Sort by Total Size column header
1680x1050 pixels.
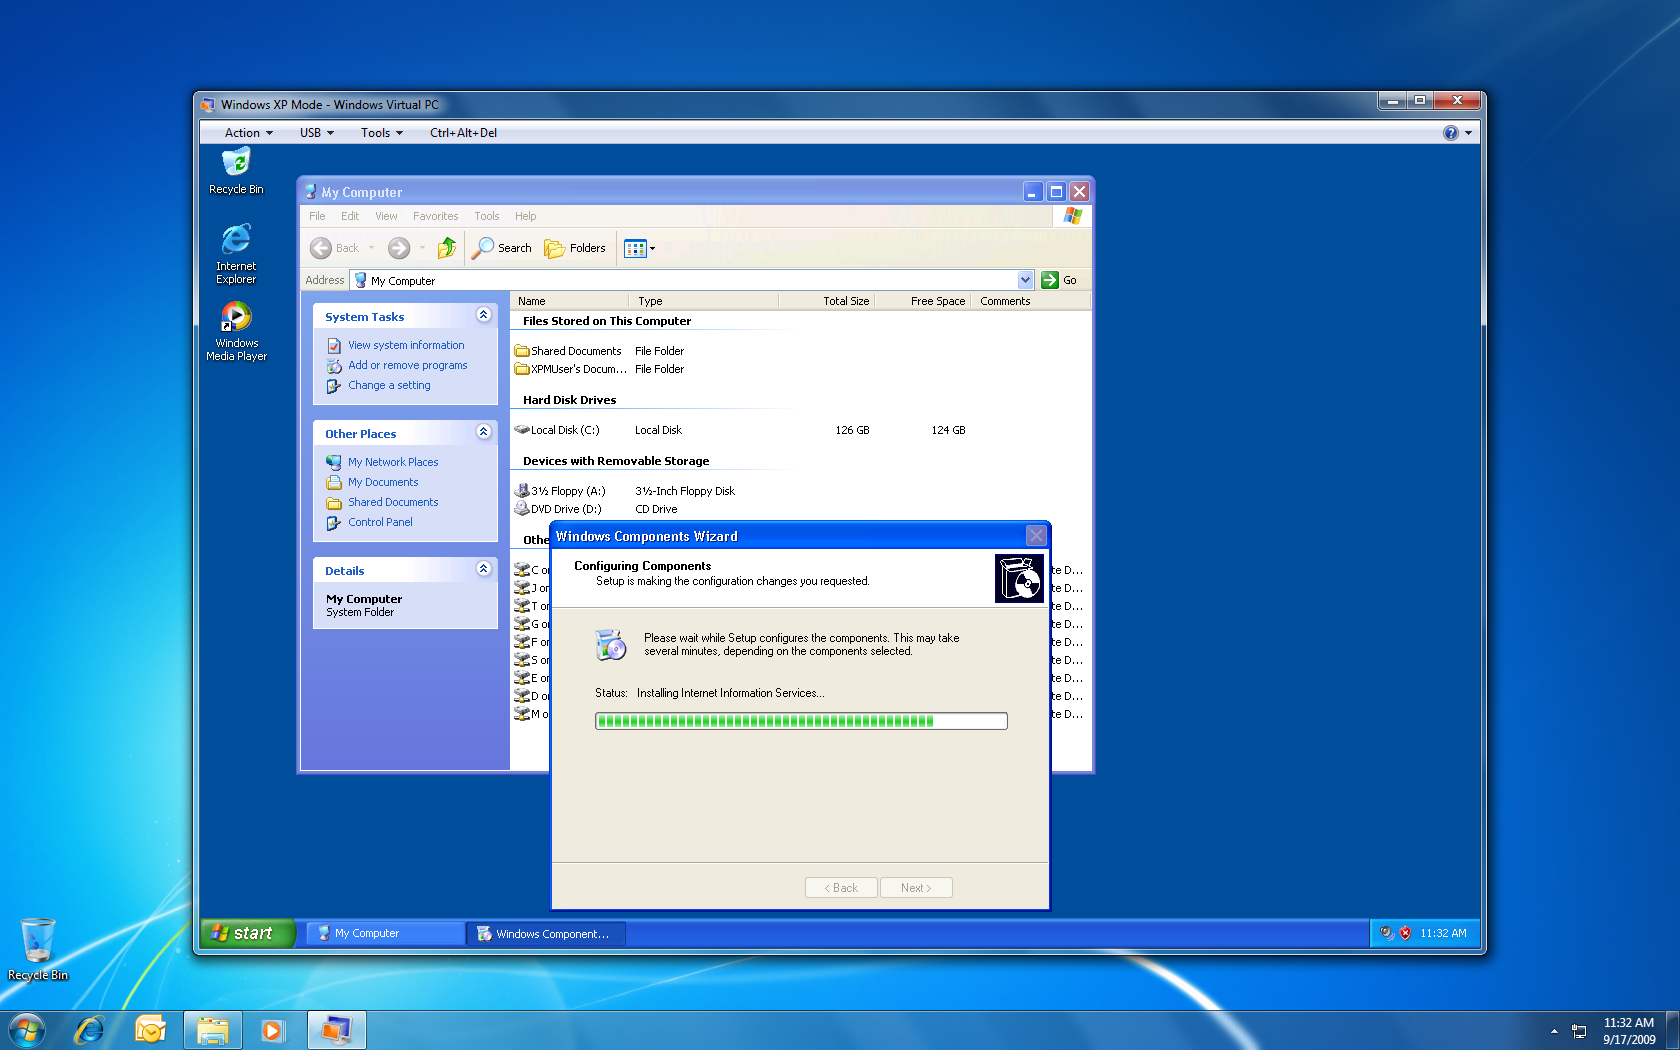826,301
